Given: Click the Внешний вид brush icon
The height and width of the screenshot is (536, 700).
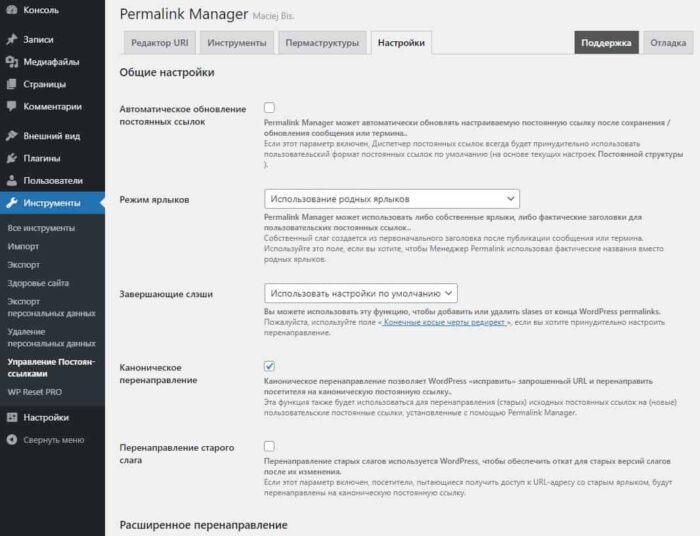Looking at the screenshot, I should 11,136.
